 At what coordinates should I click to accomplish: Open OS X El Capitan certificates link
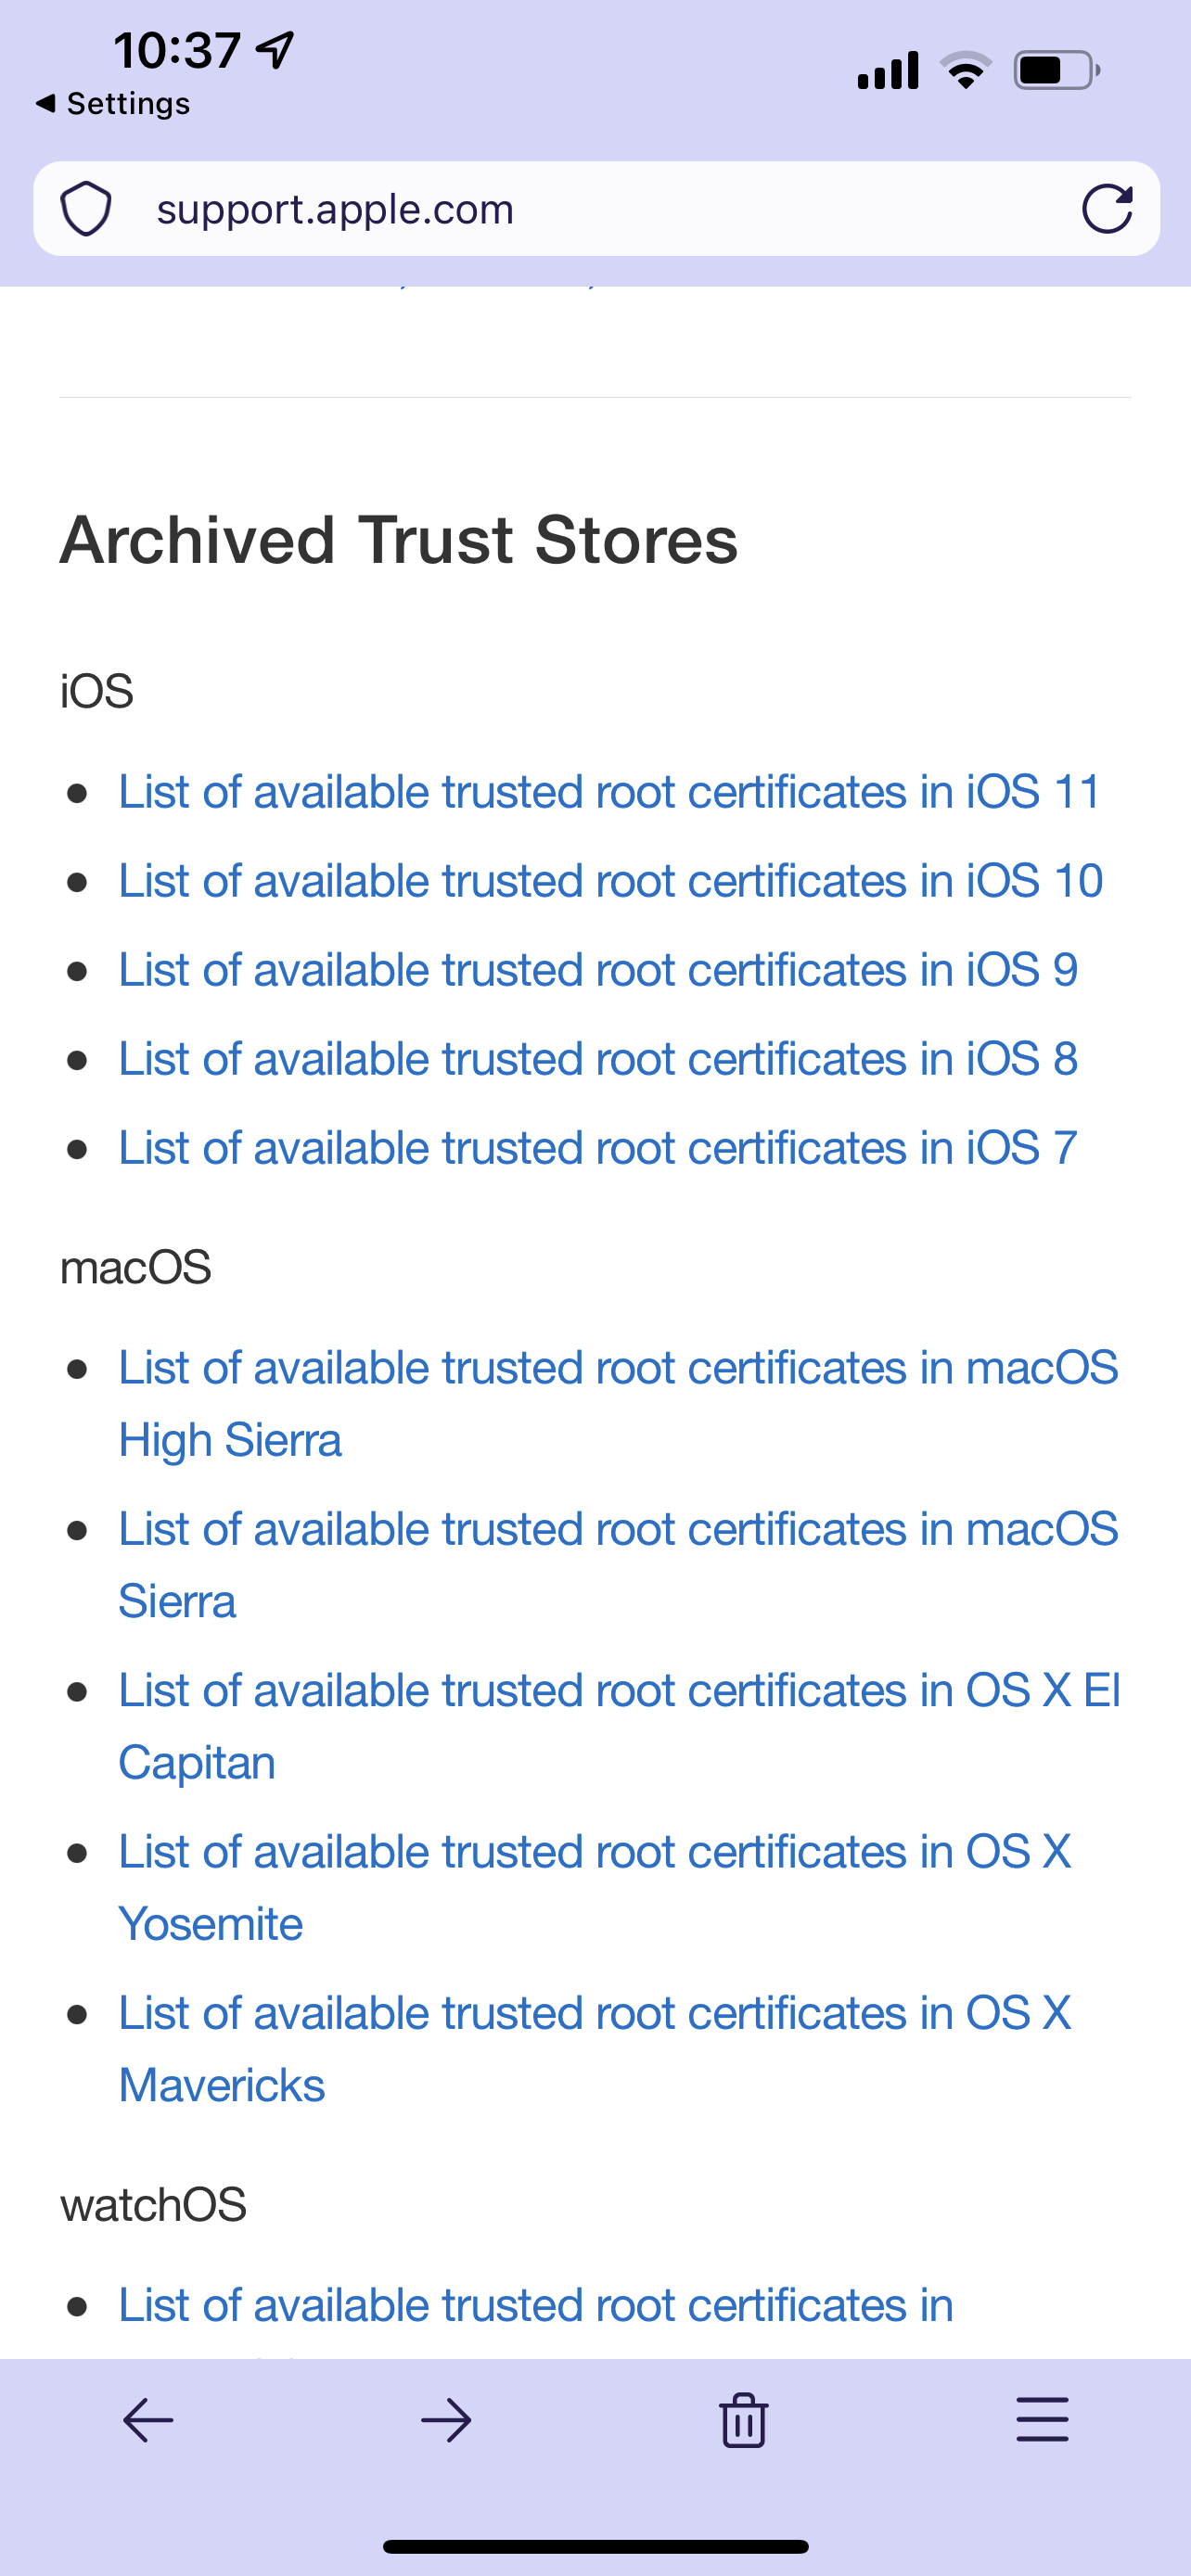click(x=619, y=1726)
